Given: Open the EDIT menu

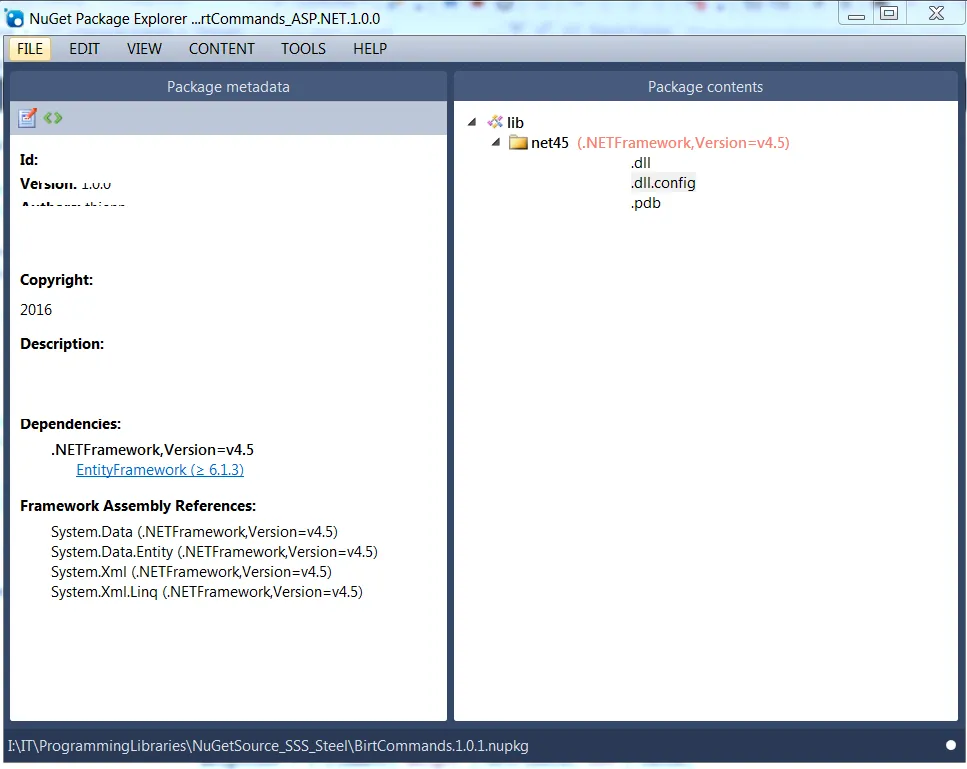Looking at the screenshot, I should [x=84, y=49].
